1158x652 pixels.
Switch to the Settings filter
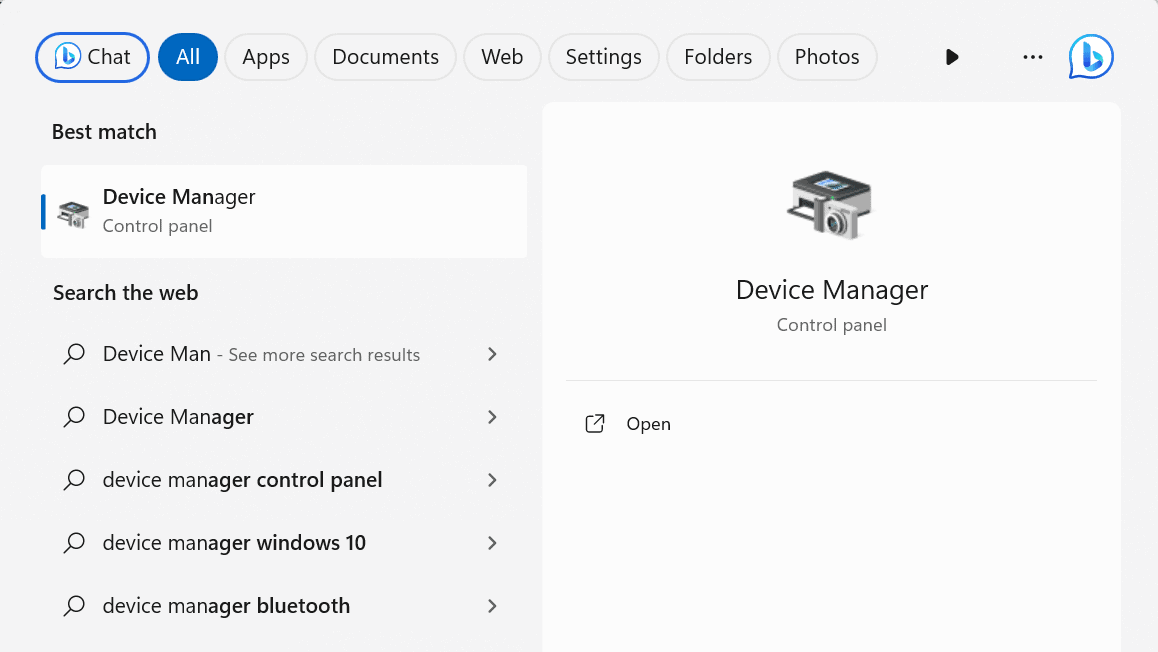603,57
